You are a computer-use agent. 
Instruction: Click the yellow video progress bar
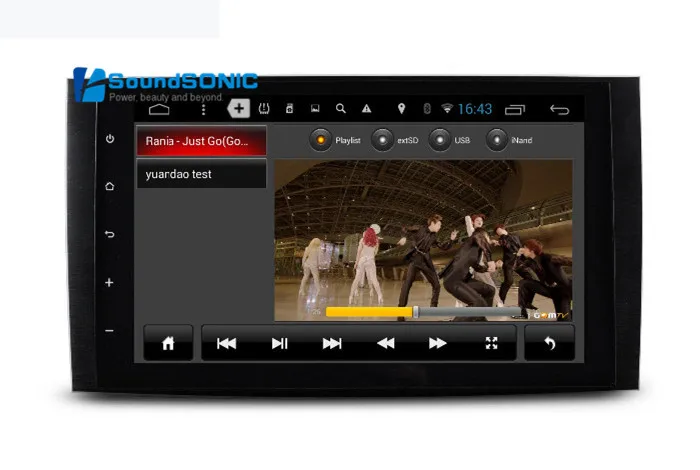pyautogui.click(x=423, y=312)
